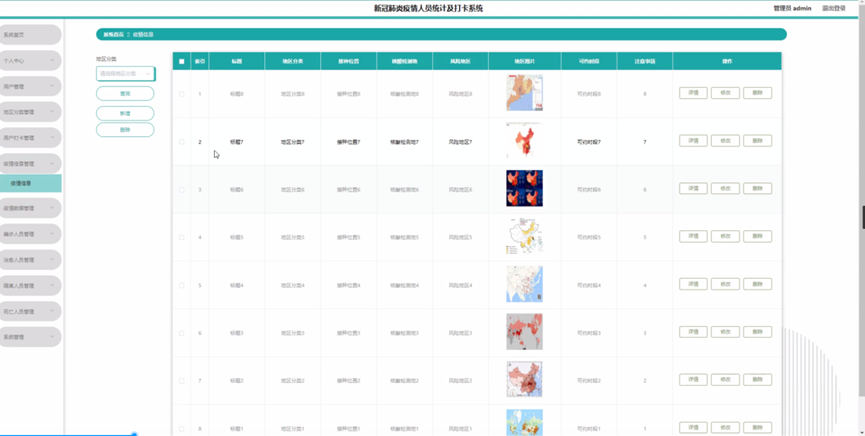Expand the 隔离人员管理 sidebar menu

(30, 285)
